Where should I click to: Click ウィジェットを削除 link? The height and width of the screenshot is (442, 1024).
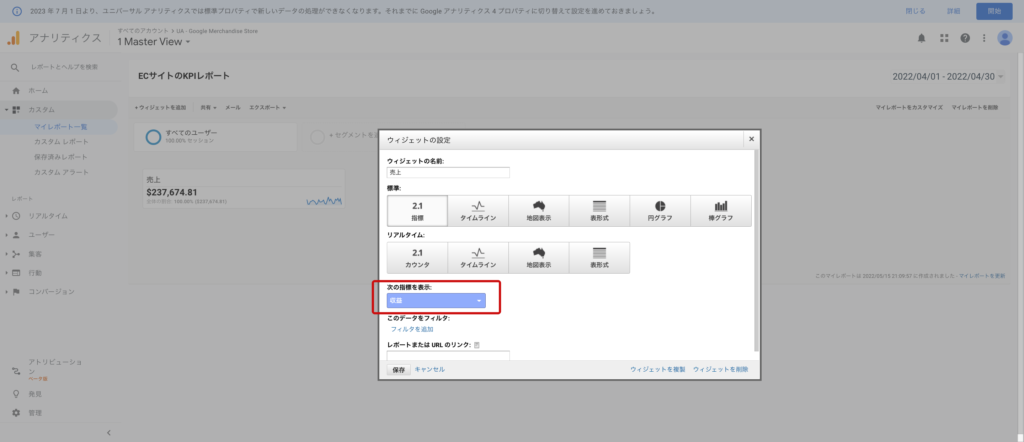point(720,370)
